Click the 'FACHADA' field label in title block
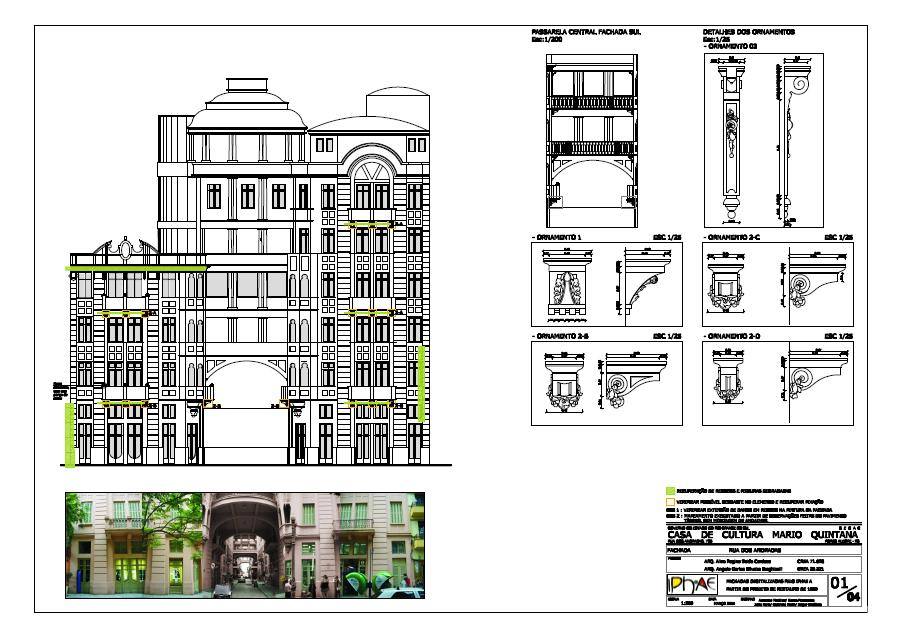902x626 pixels. [679, 550]
